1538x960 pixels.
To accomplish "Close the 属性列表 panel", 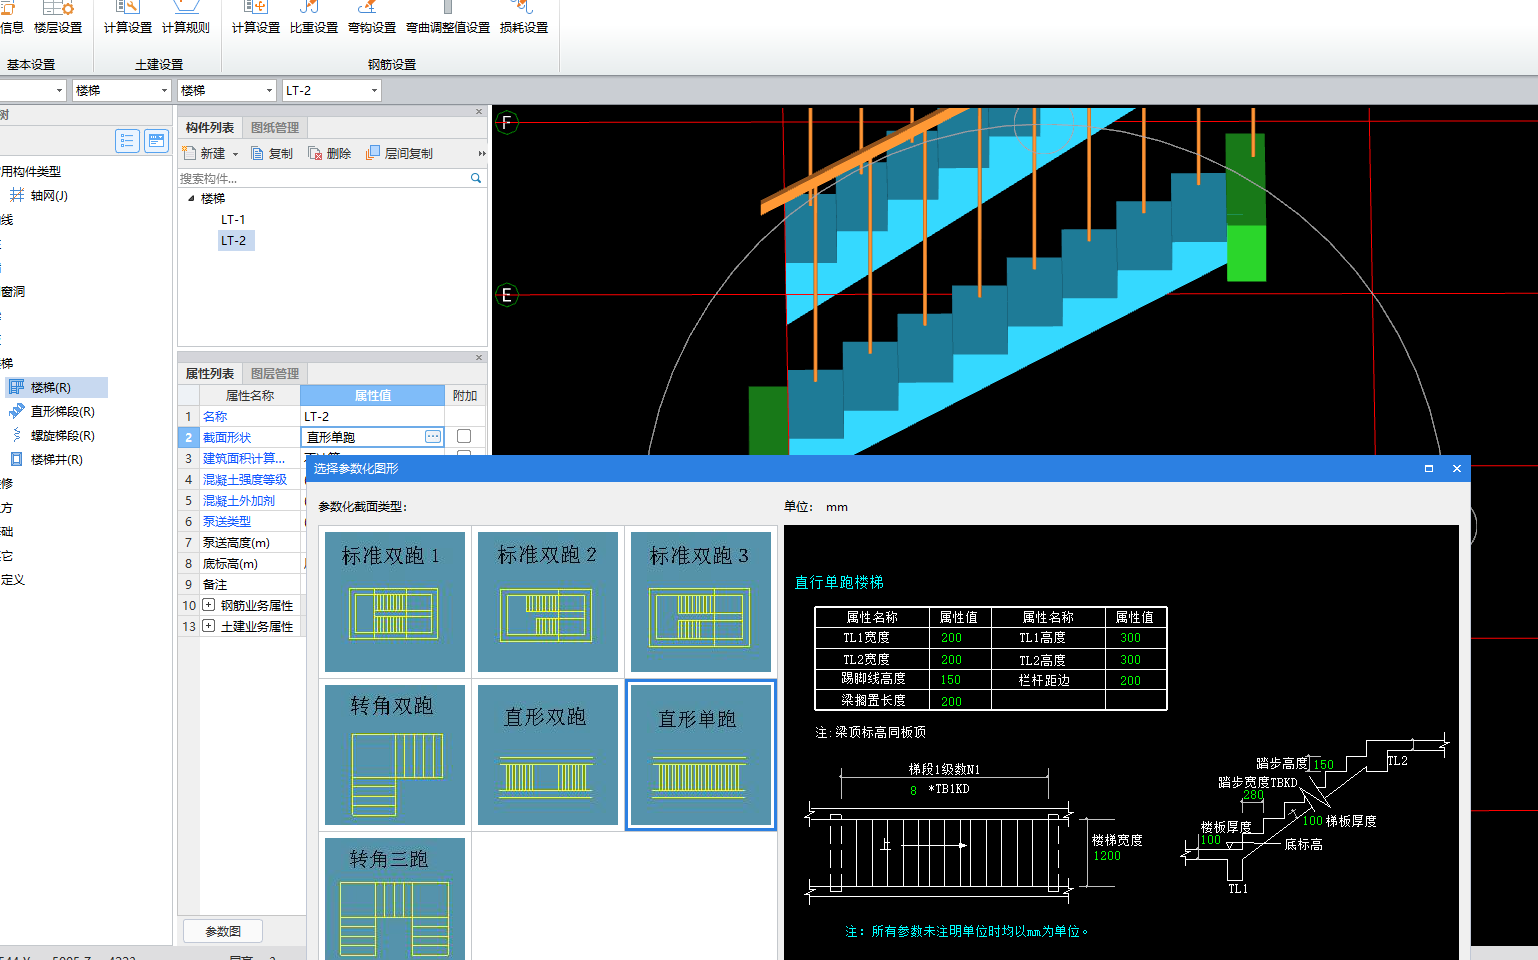I will click(479, 358).
